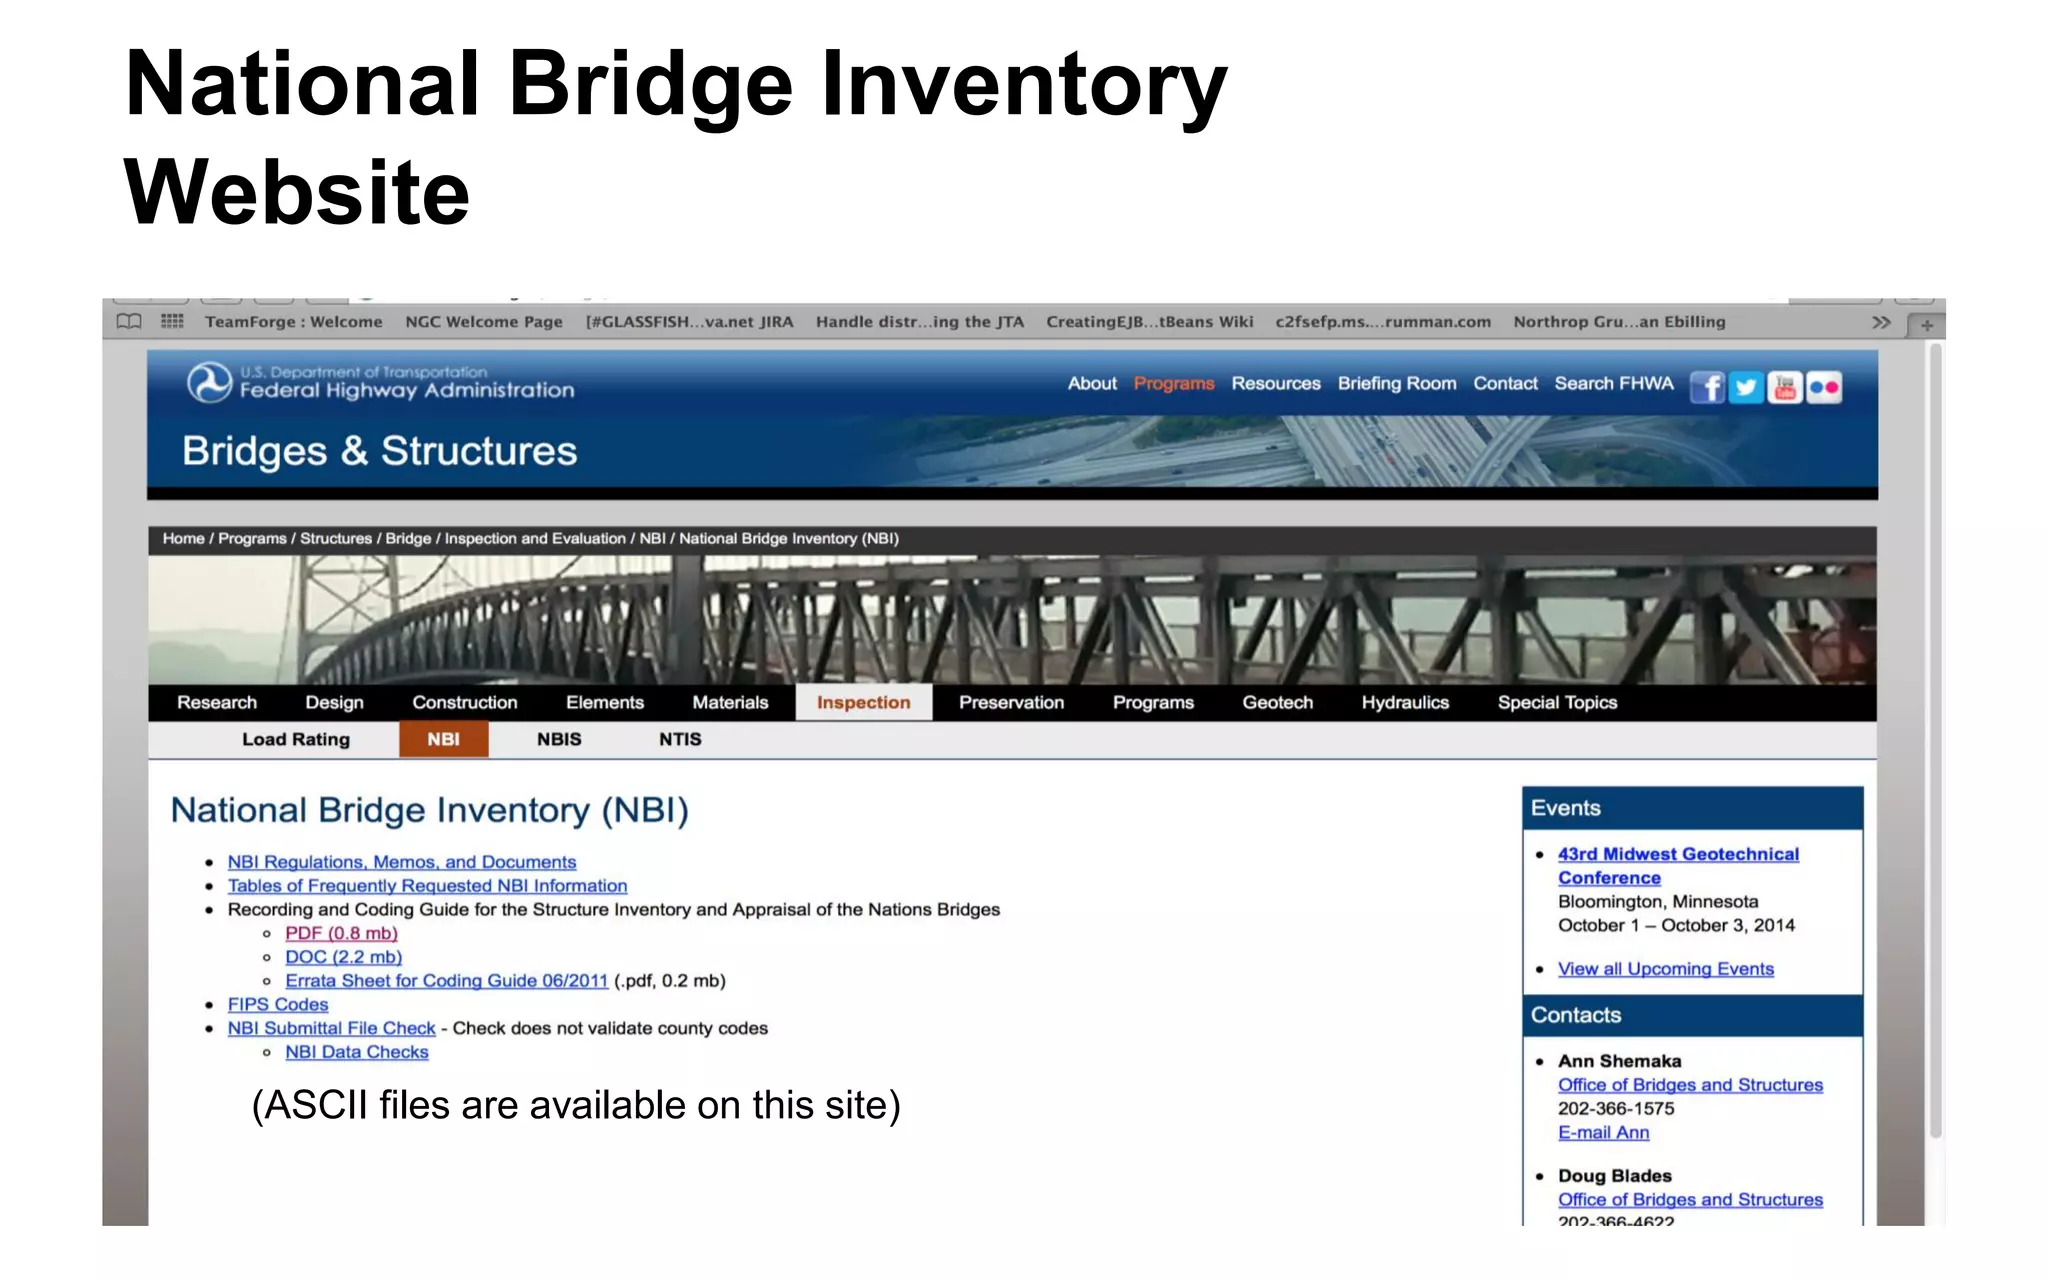Viewport: 2048px width, 1280px height.
Task: Download the PDF (0.8 mb) coding guide
Action: point(341,933)
